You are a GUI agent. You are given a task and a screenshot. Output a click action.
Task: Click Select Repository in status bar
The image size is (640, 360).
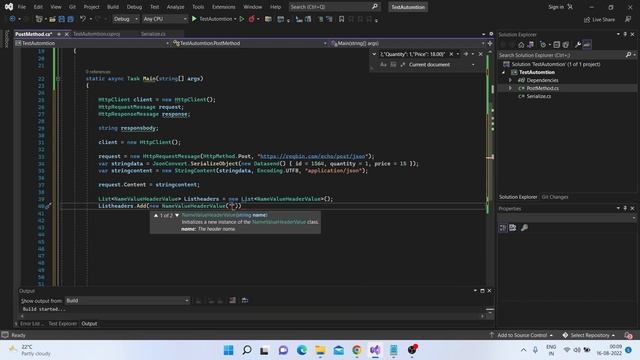coord(589,335)
